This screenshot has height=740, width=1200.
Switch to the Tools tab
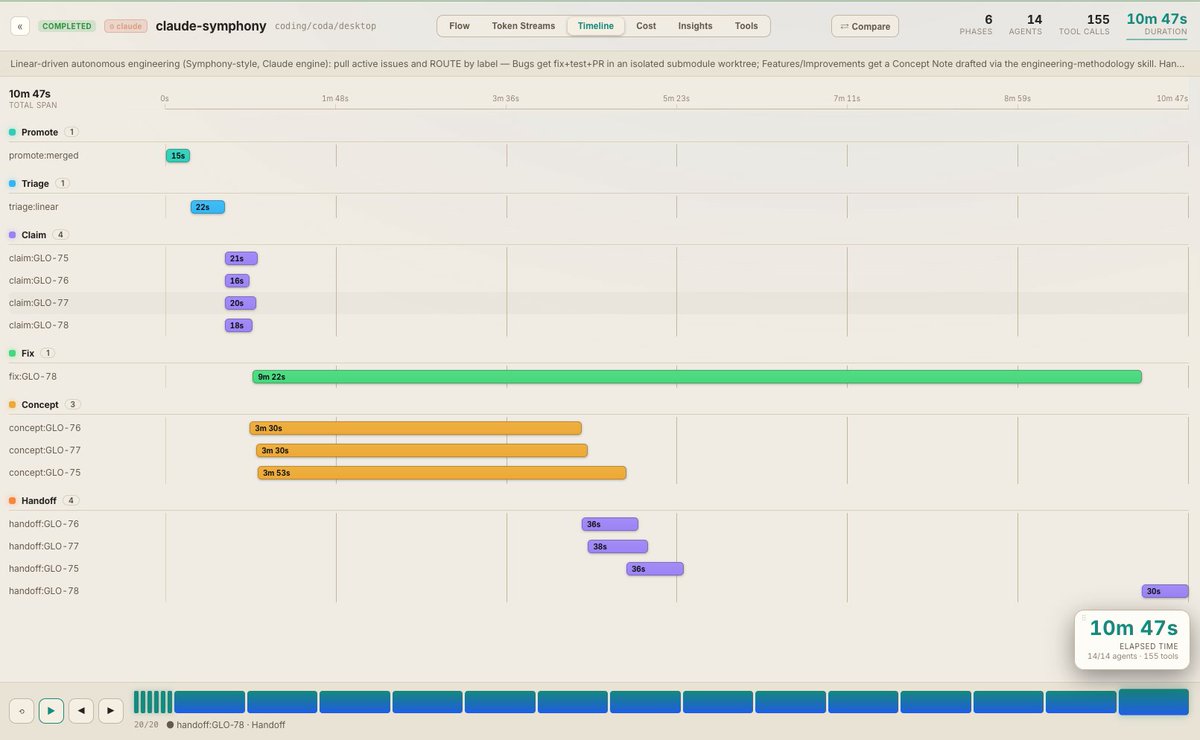pos(746,26)
